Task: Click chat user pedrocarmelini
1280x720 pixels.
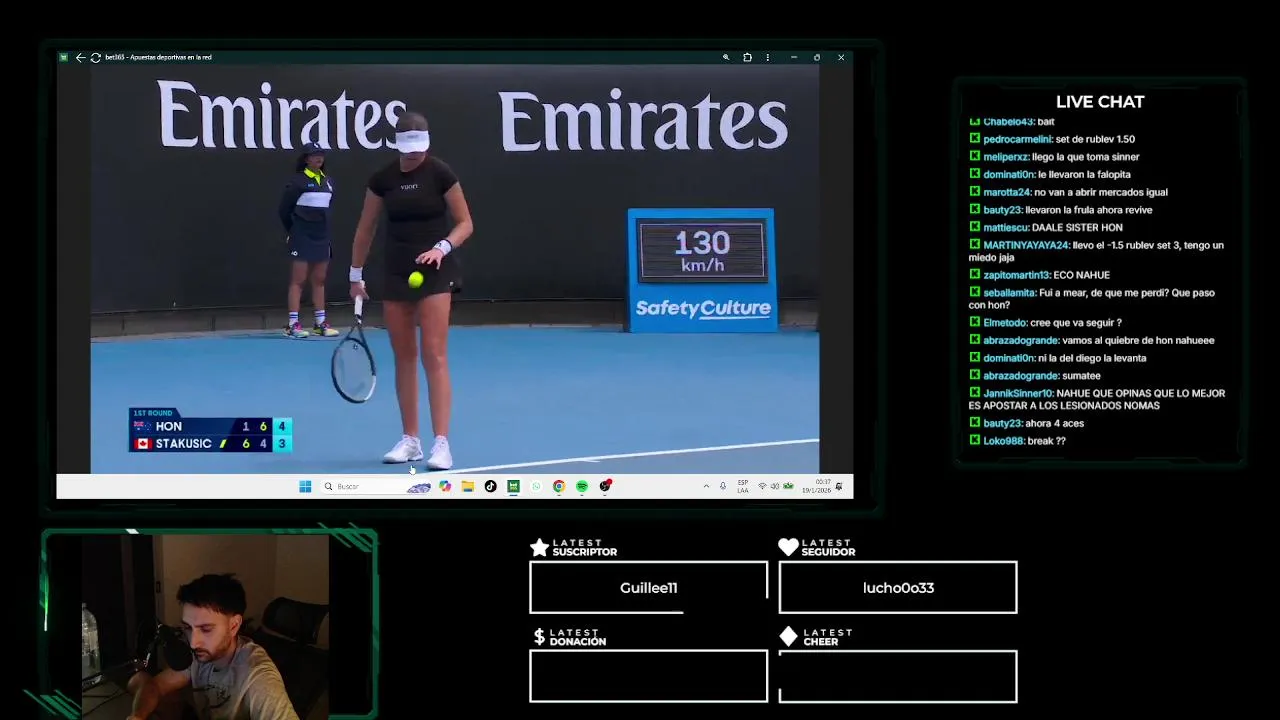Action: 1017,139
